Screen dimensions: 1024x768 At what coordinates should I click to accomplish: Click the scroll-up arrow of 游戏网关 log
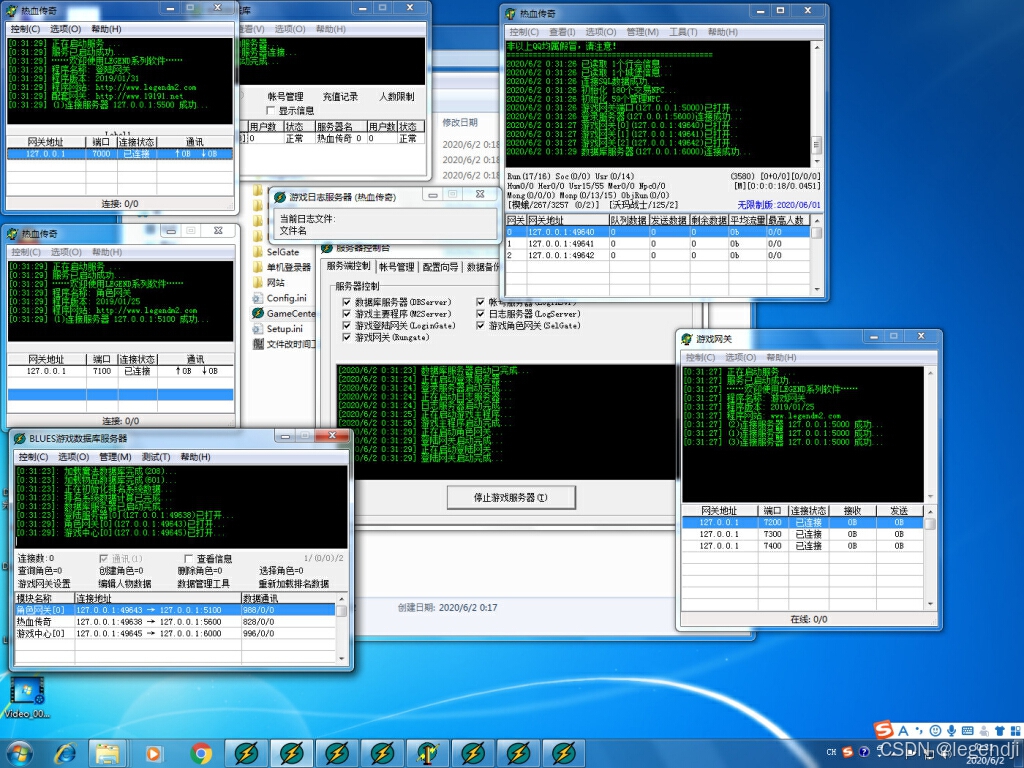(x=930, y=372)
